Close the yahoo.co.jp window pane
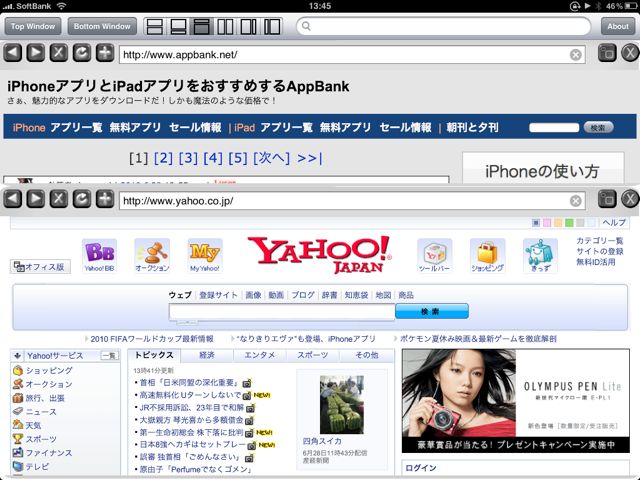This screenshot has height=480, width=640. point(630,199)
